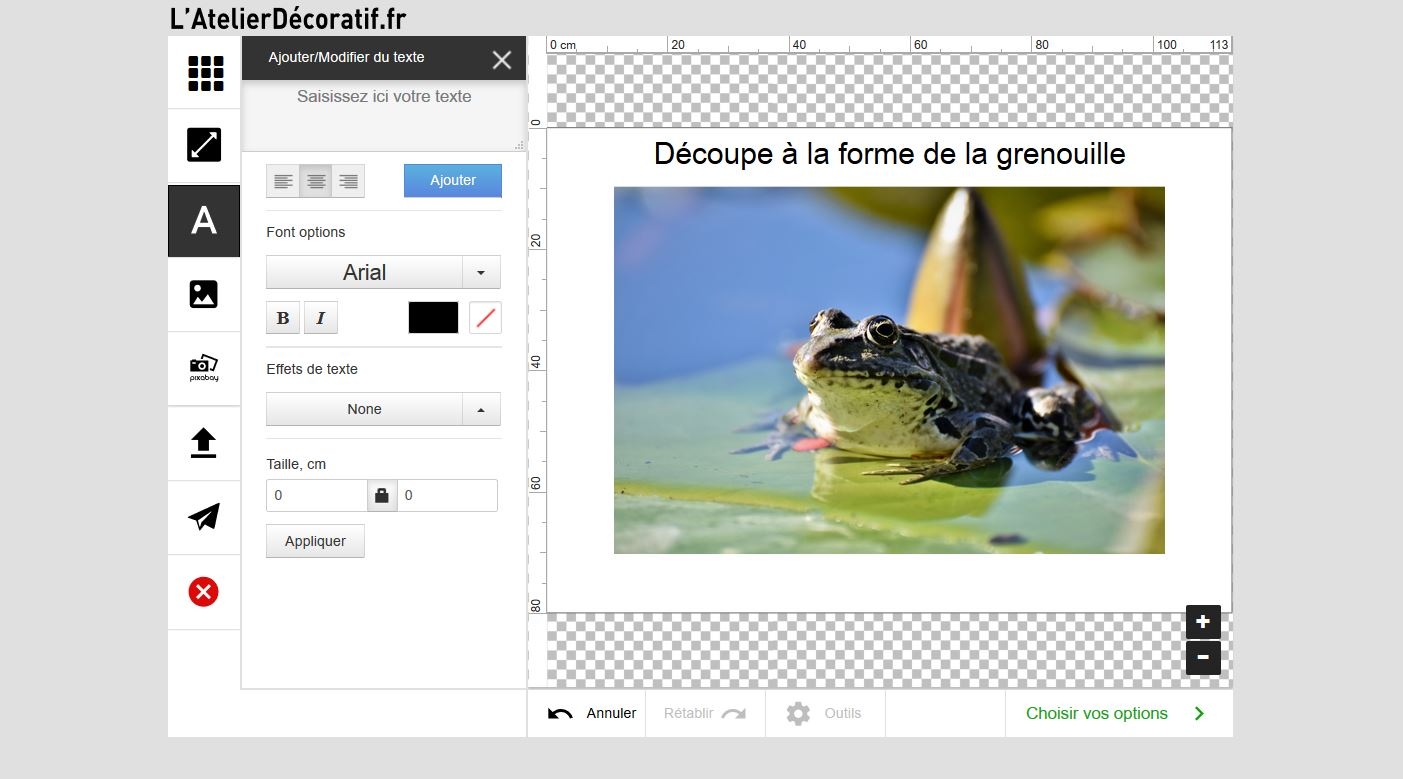Toggle the size aspect ratio lock
The image size is (1403, 779).
coord(381,496)
